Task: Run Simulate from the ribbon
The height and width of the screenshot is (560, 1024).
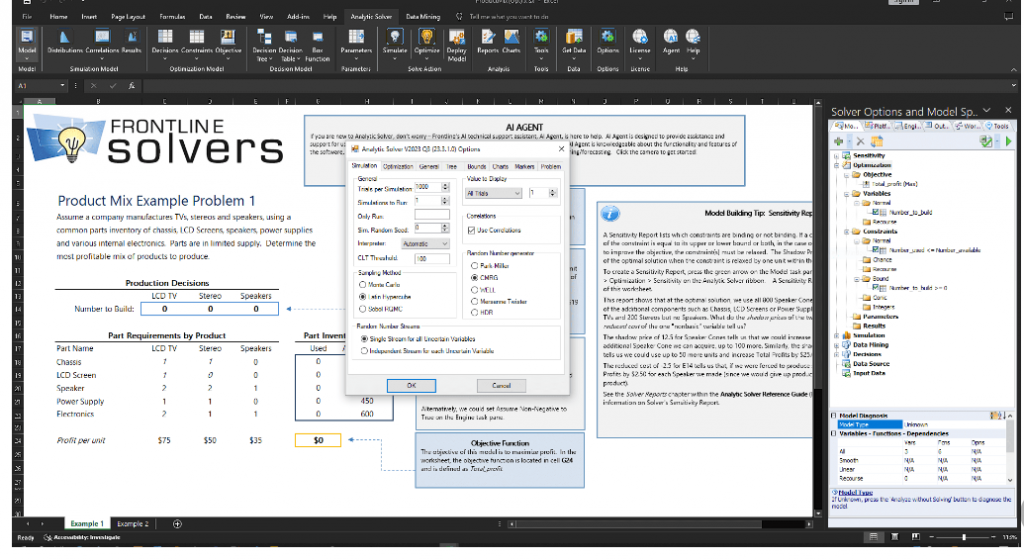Action: point(394,42)
